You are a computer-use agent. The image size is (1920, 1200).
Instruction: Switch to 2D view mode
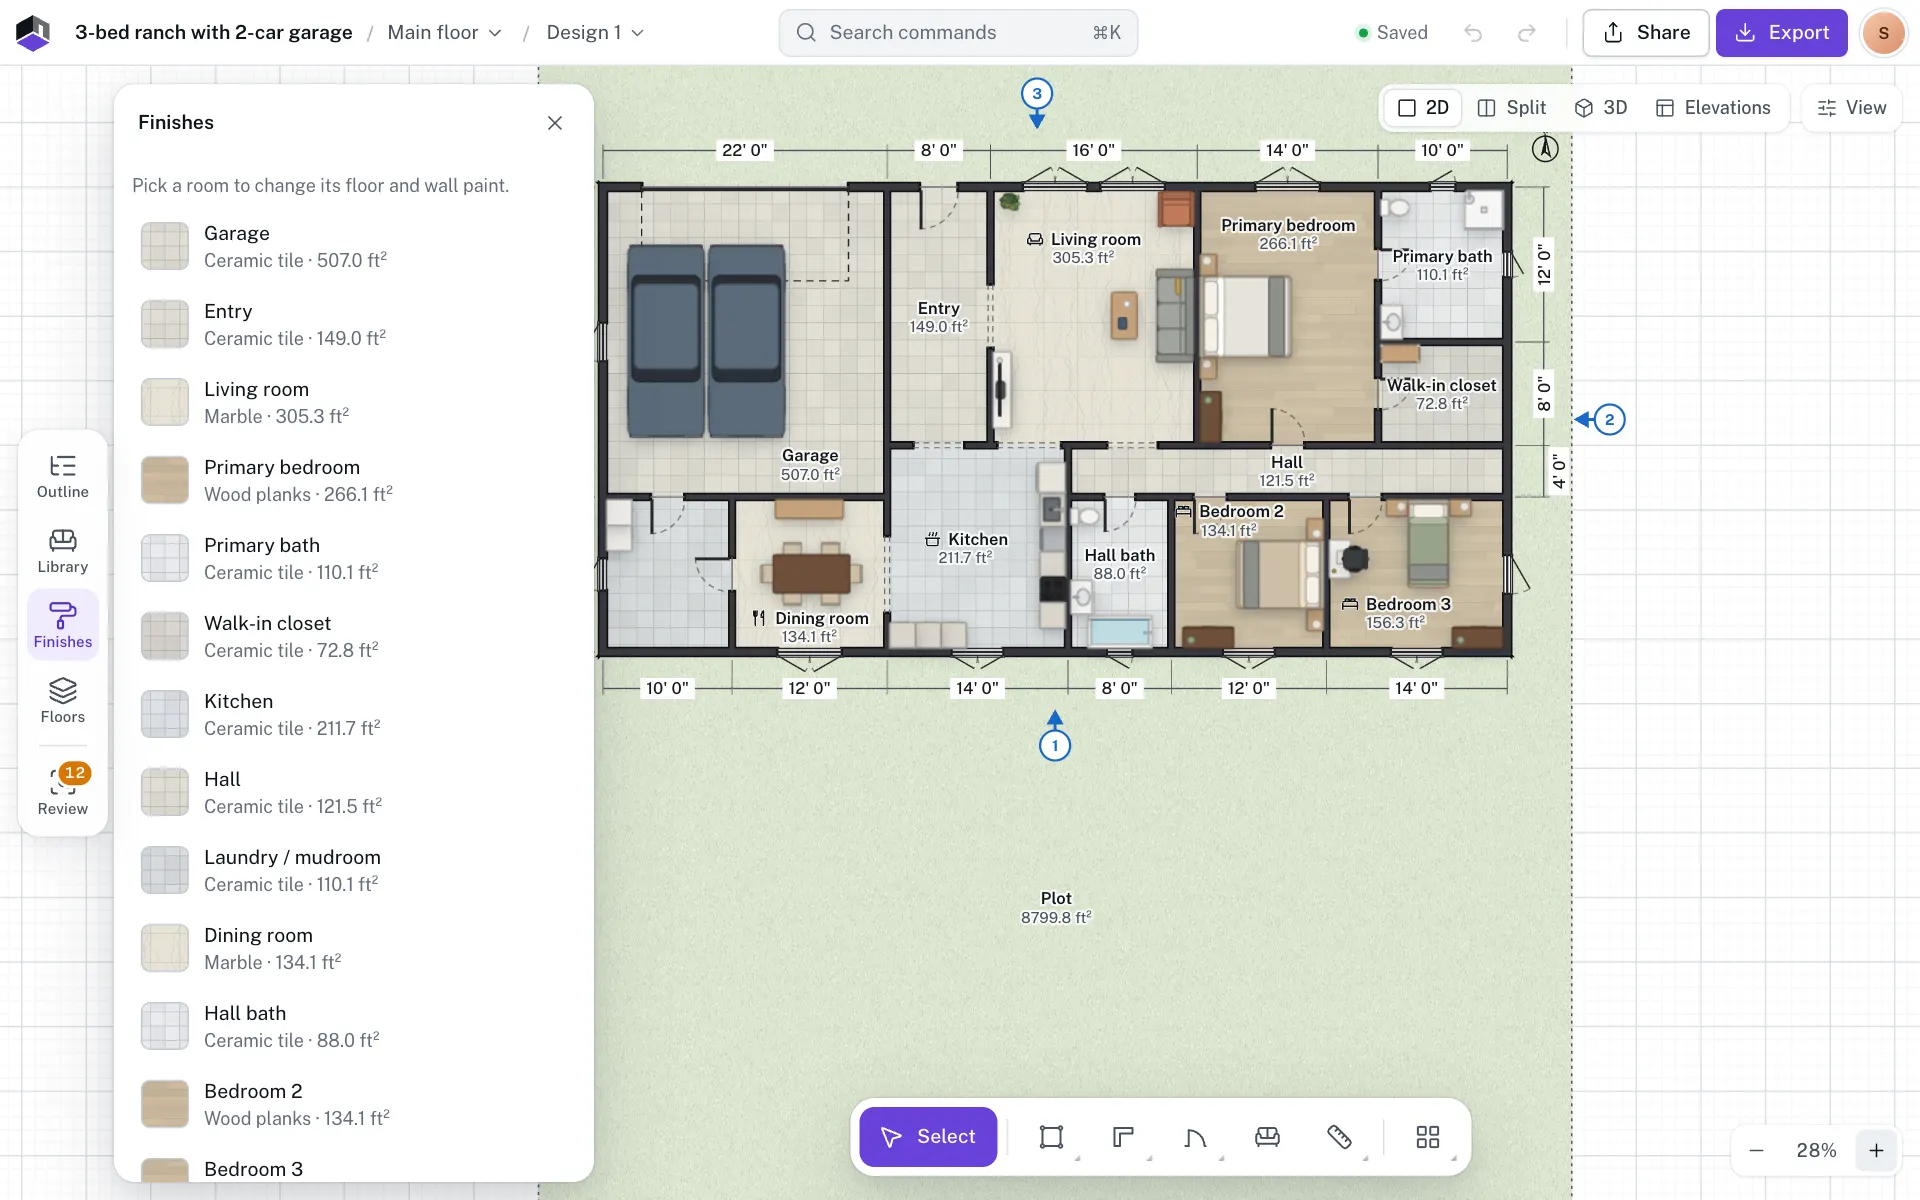point(1423,108)
